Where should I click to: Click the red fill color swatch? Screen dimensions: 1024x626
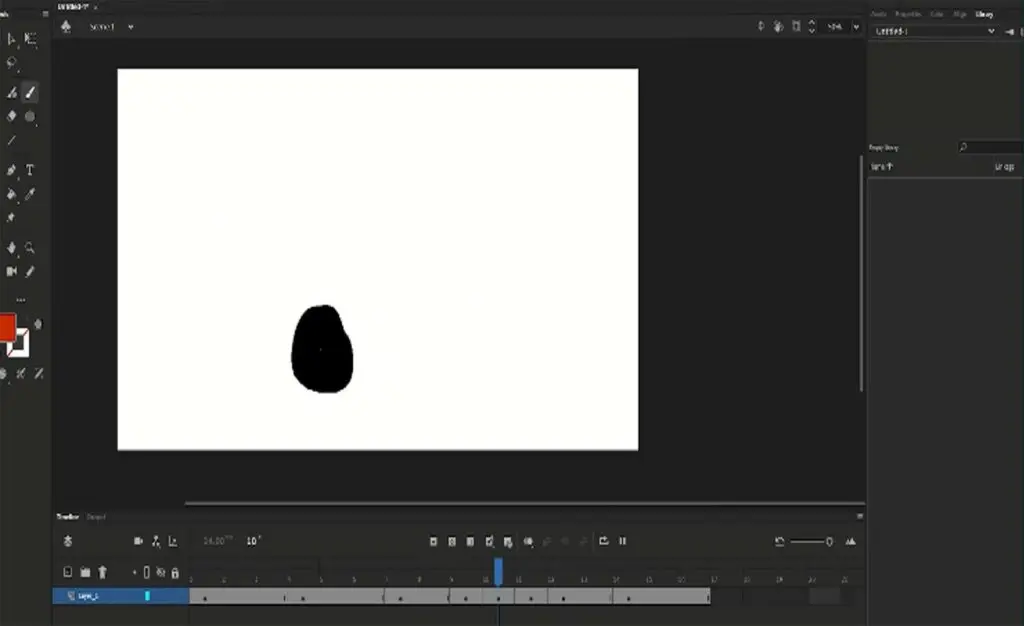pyautogui.click(x=7, y=327)
